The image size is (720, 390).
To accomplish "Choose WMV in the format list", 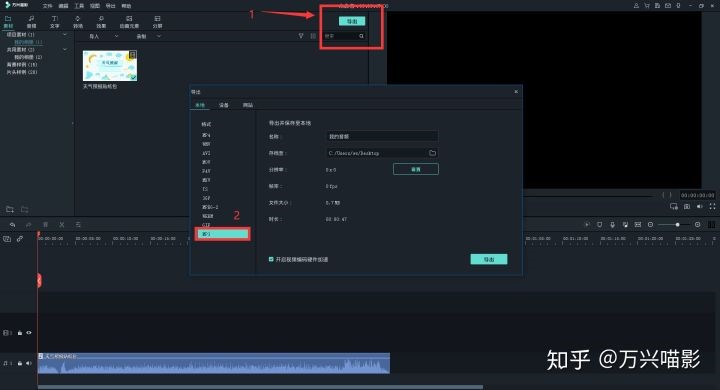I will [206, 144].
